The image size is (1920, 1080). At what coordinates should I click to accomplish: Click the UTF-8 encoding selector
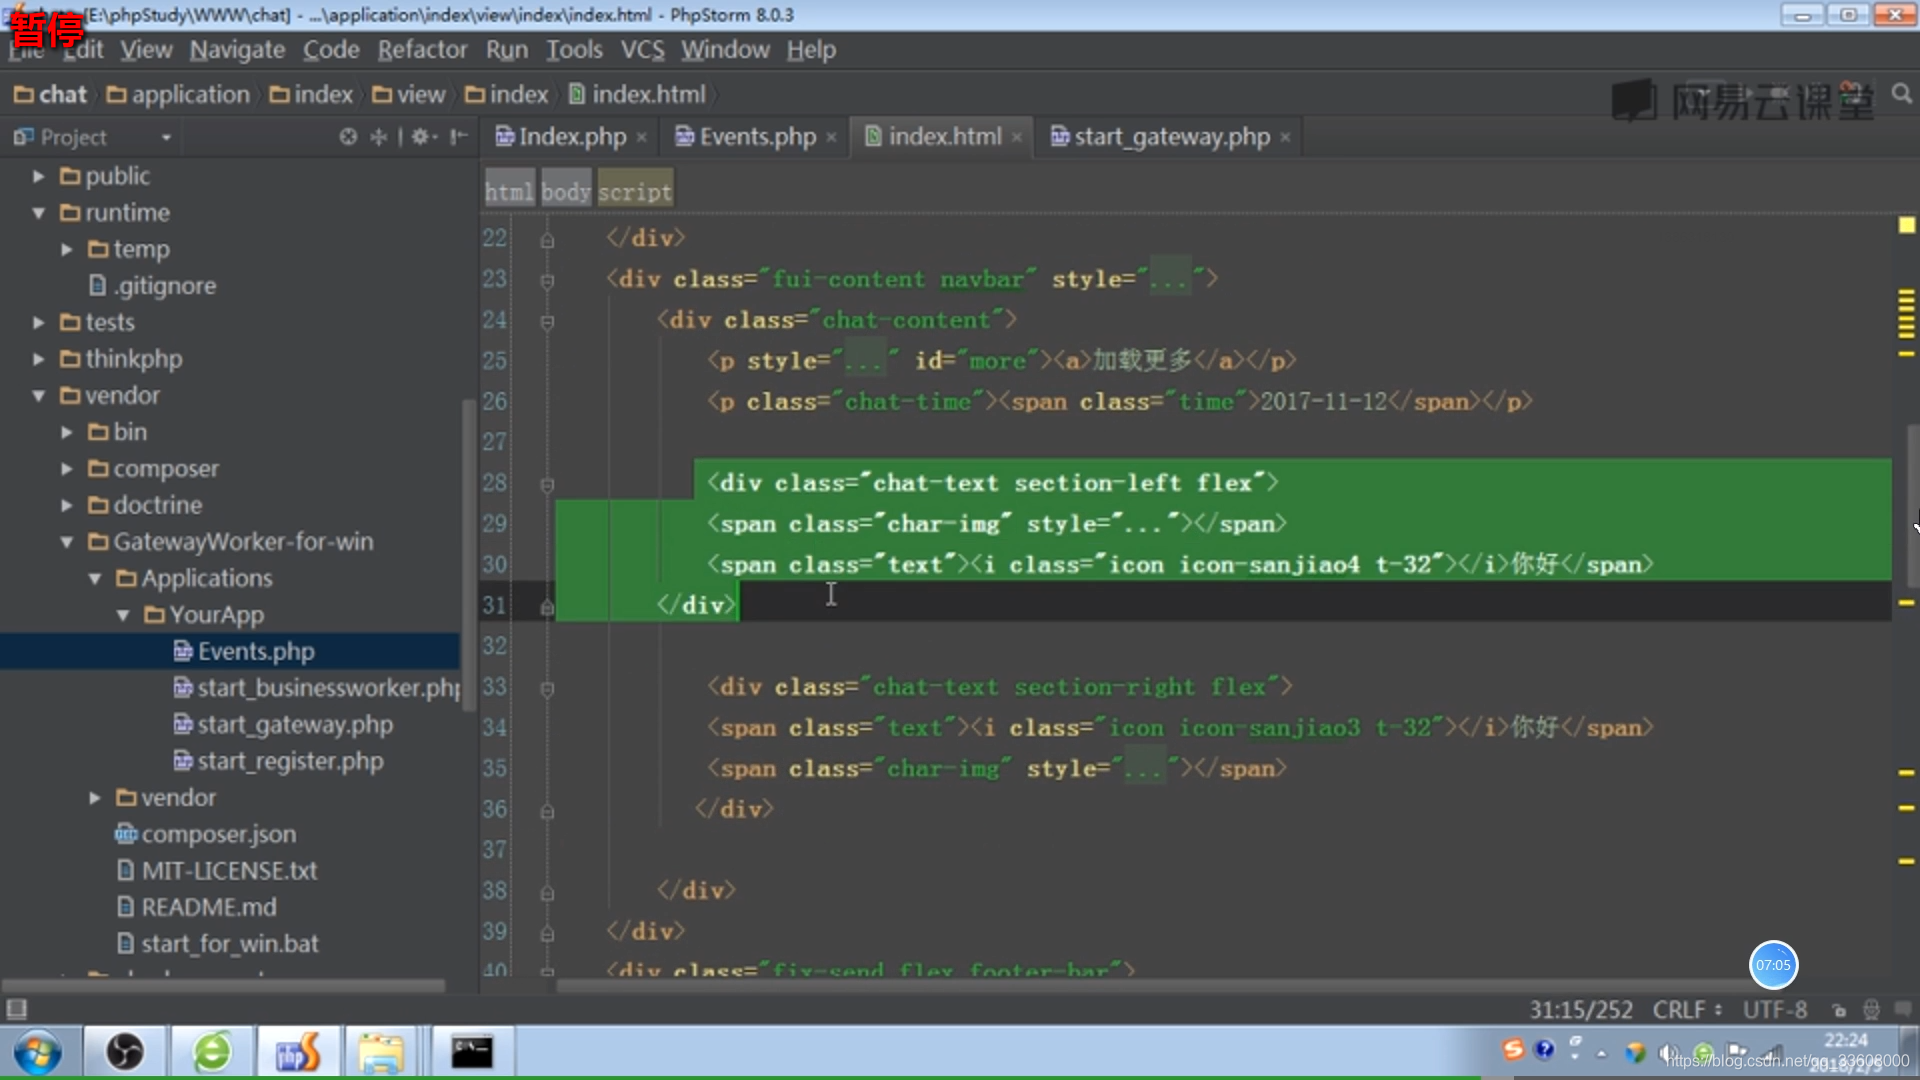click(1775, 1010)
